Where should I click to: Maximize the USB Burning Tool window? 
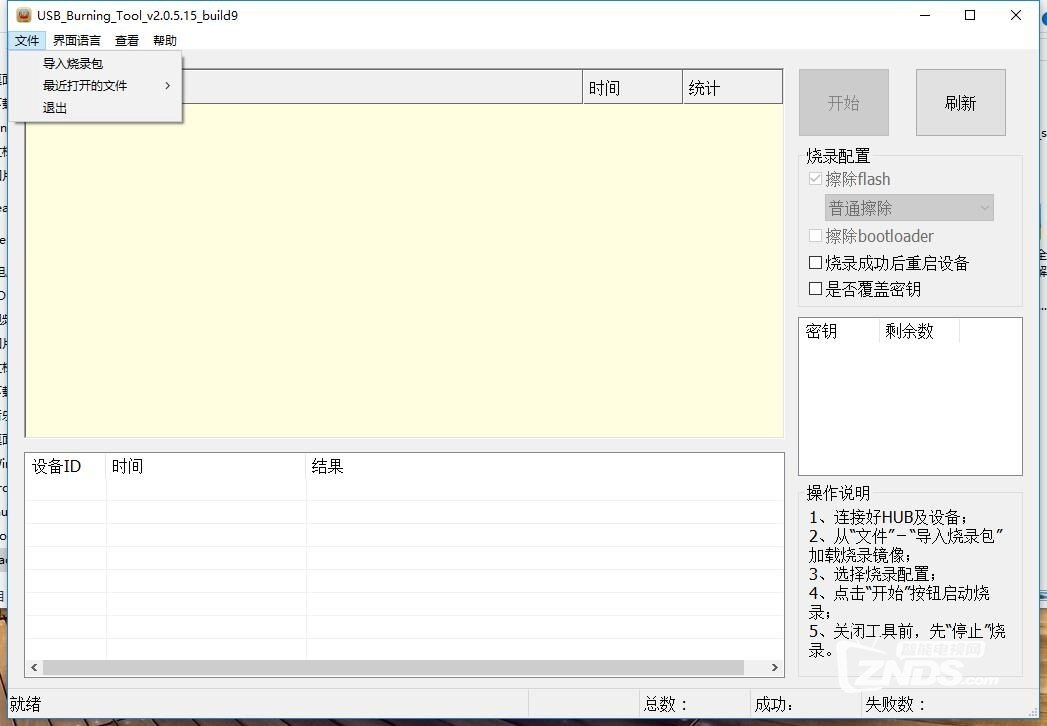click(x=970, y=15)
